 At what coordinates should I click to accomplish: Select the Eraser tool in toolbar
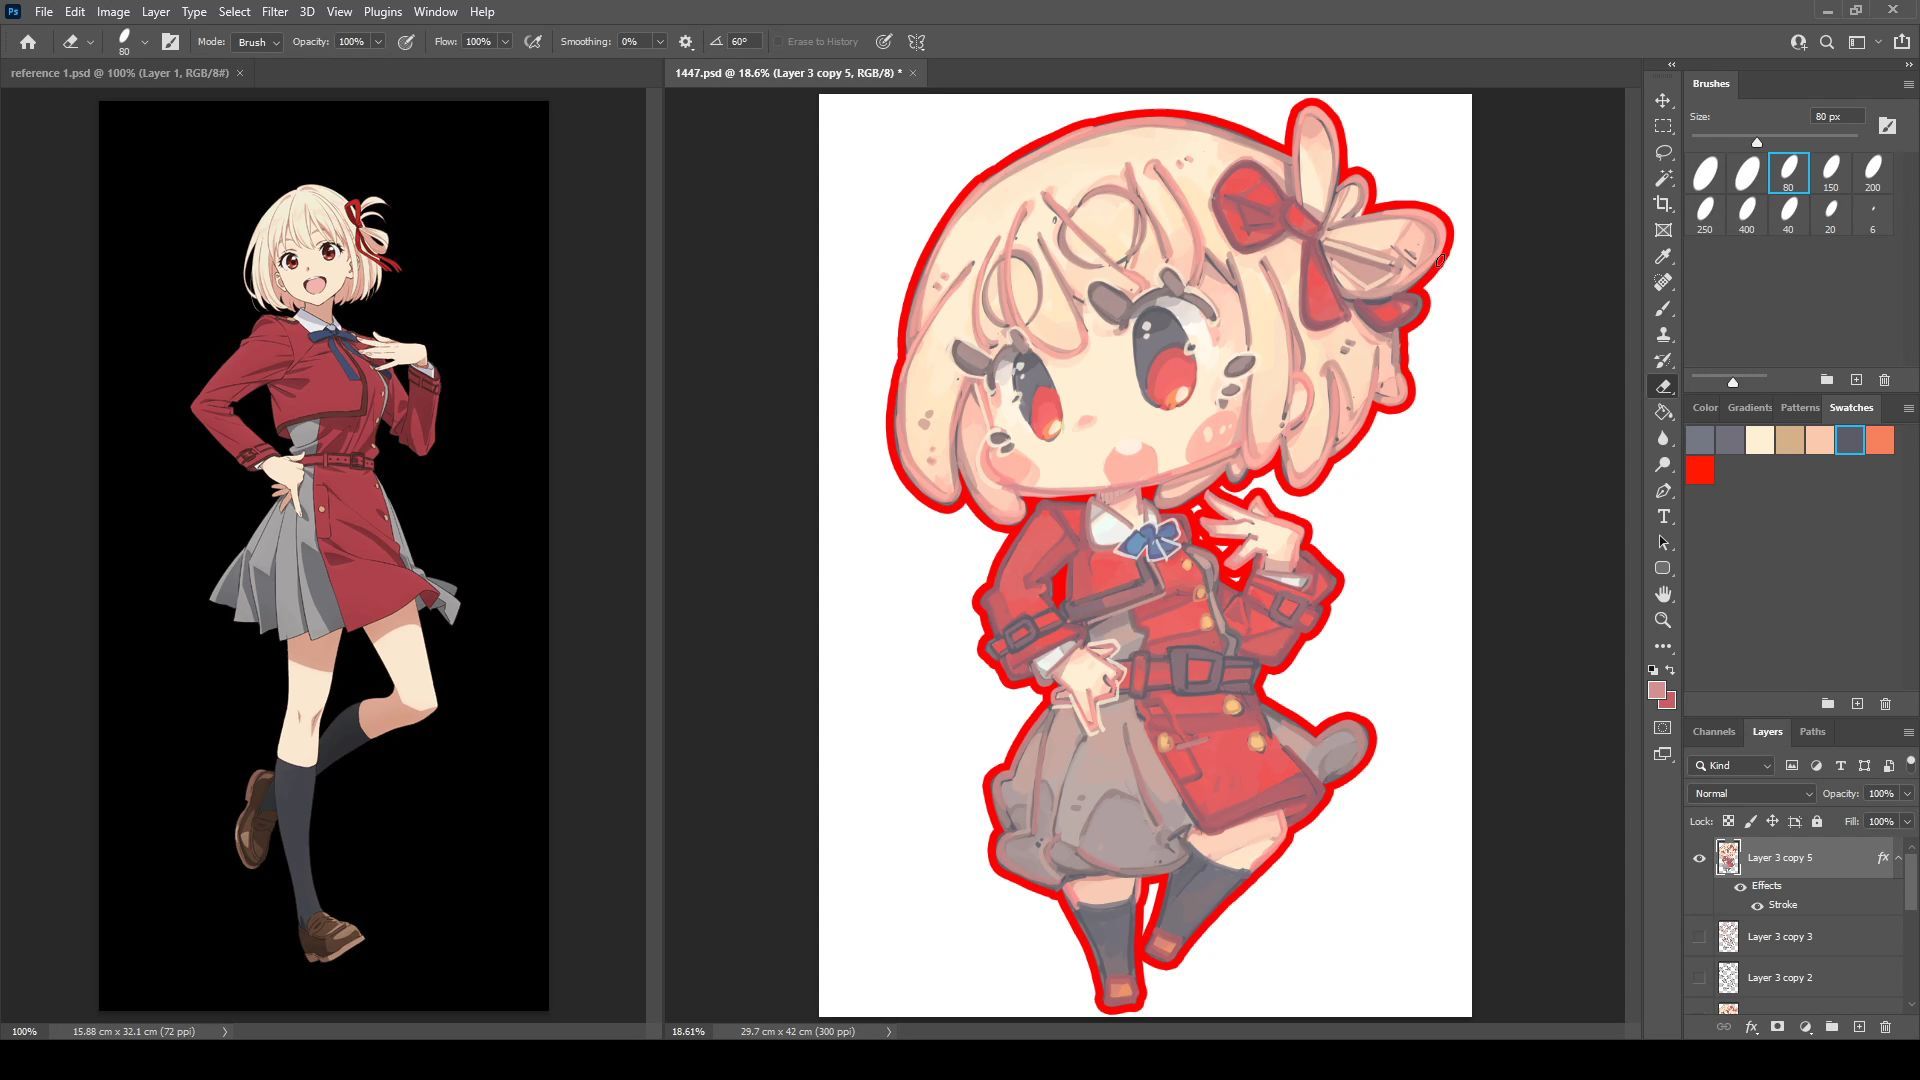[x=1663, y=387]
